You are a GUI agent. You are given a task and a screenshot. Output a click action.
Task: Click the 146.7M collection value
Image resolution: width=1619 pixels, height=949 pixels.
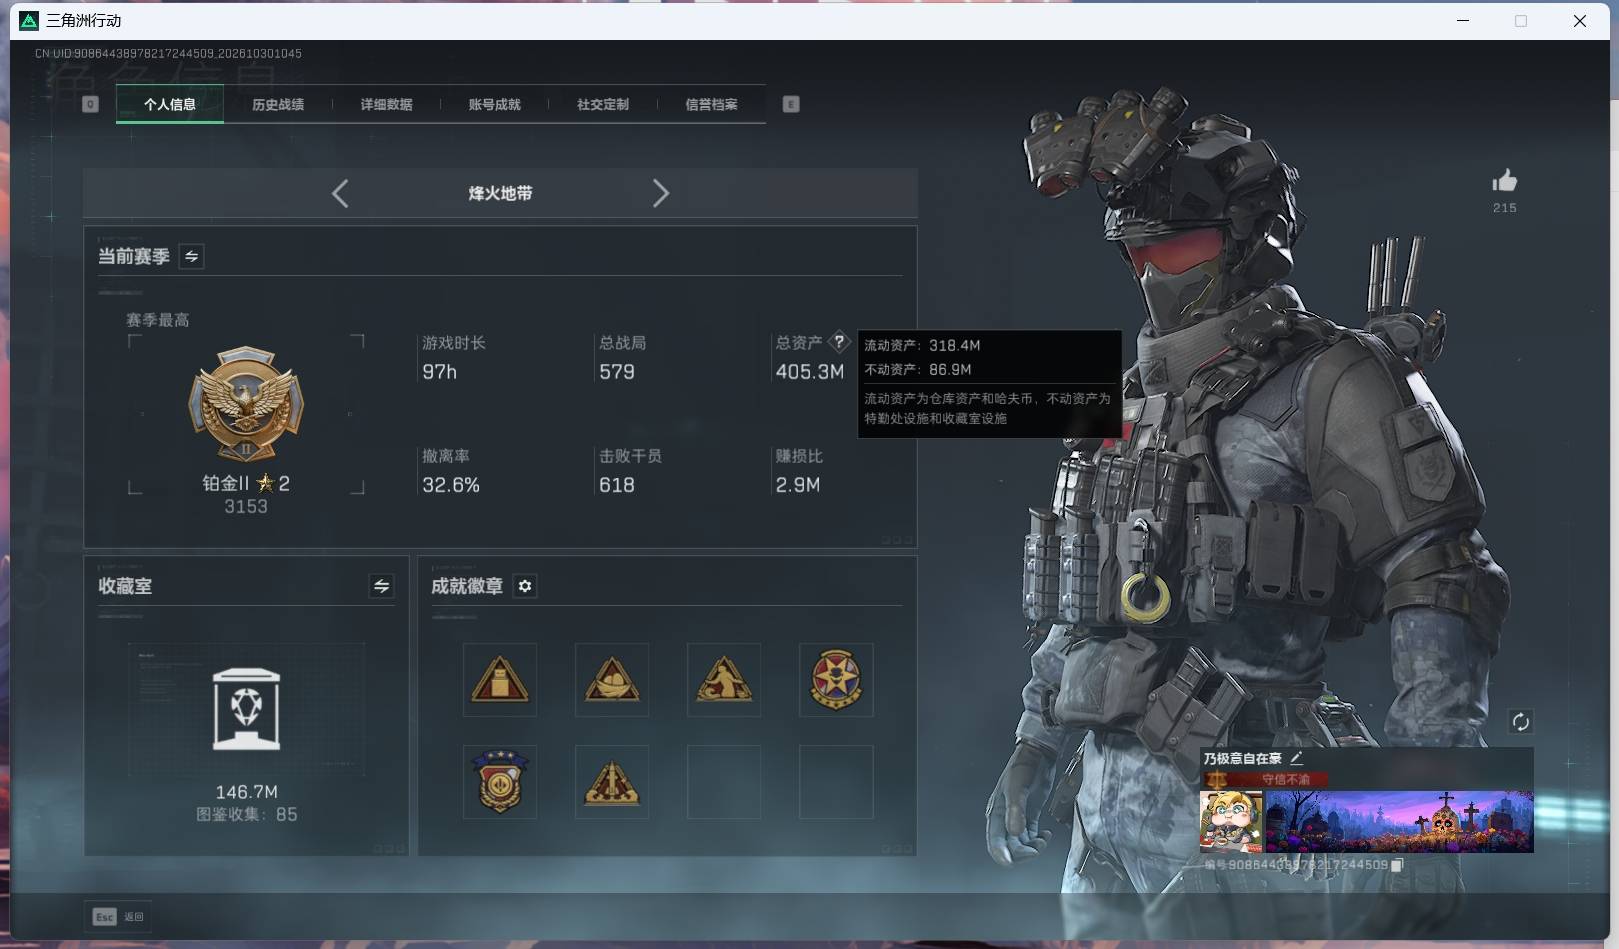(x=246, y=792)
